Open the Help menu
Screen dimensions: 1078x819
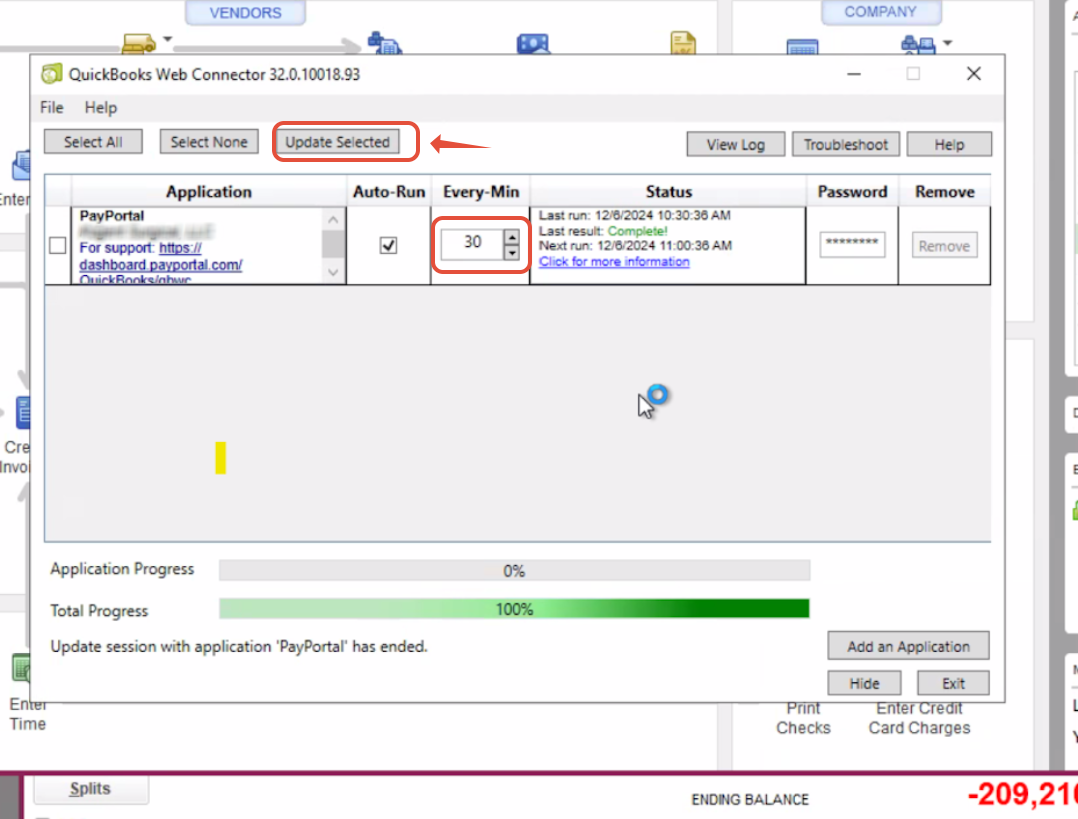pyautogui.click(x=100, y=107)
